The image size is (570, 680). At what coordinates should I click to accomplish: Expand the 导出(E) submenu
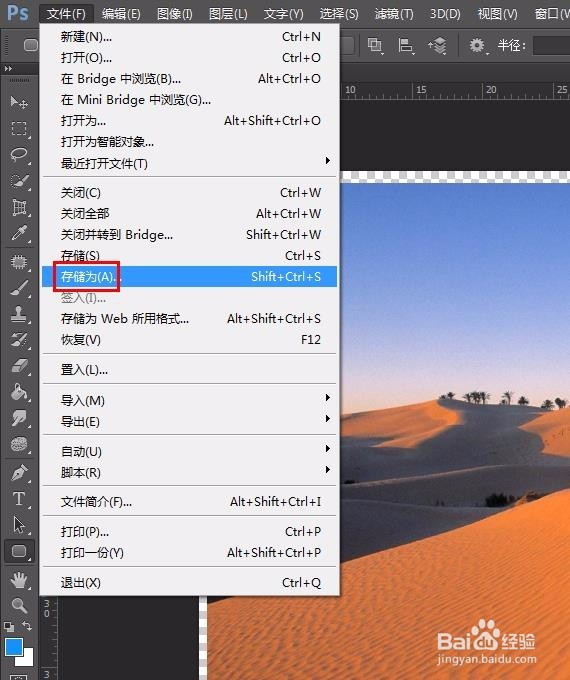coord(328,418)
